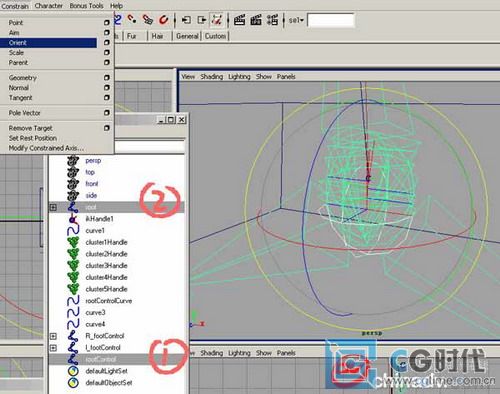
Task: Toggle the construction history toolbar icon
Action: 217,20
